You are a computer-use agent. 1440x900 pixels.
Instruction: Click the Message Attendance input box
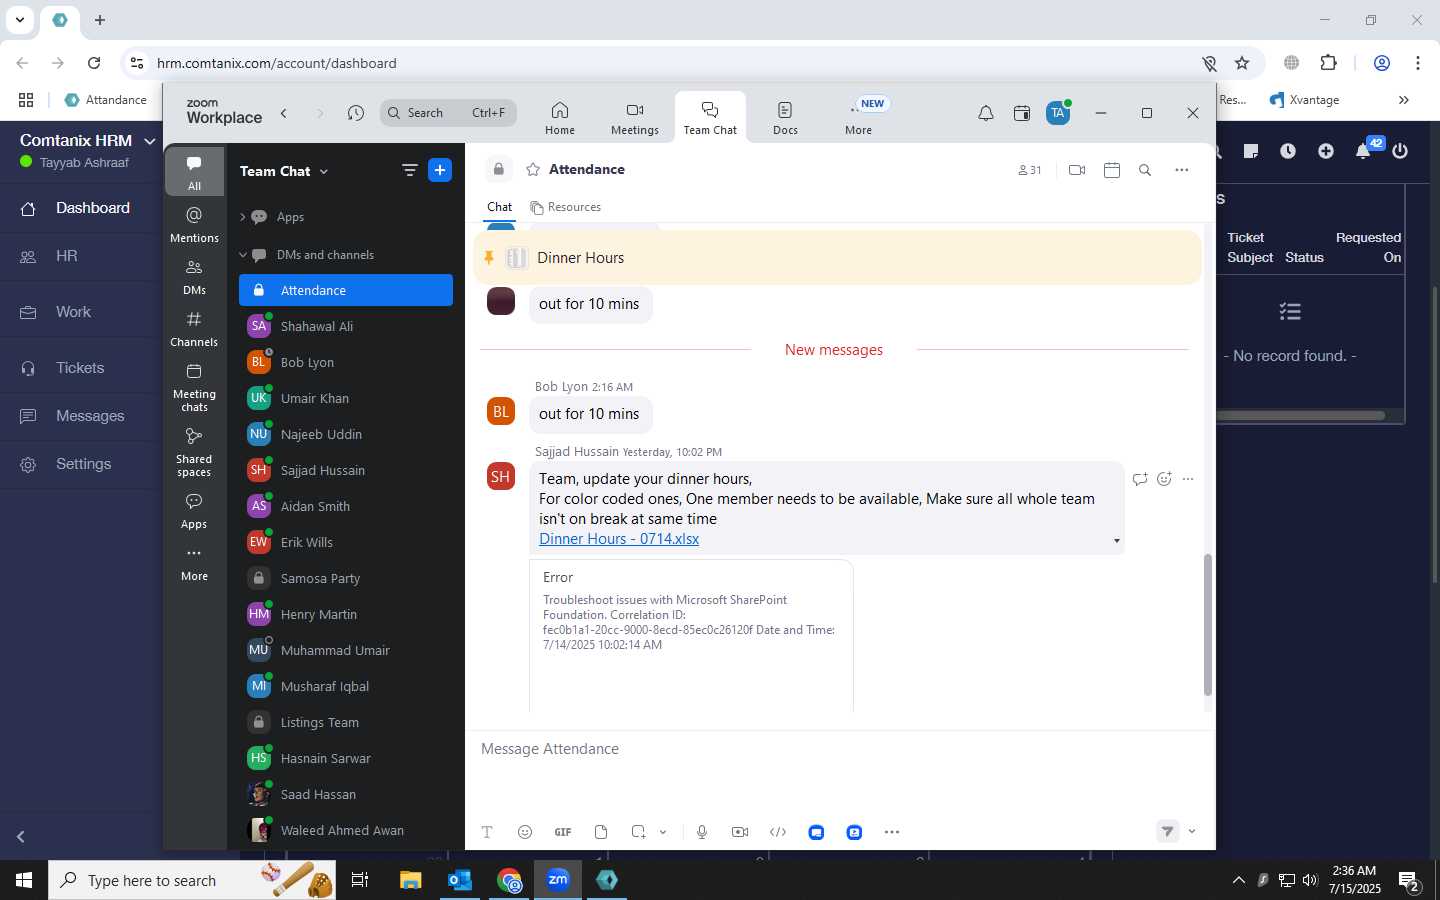(838, 749)
